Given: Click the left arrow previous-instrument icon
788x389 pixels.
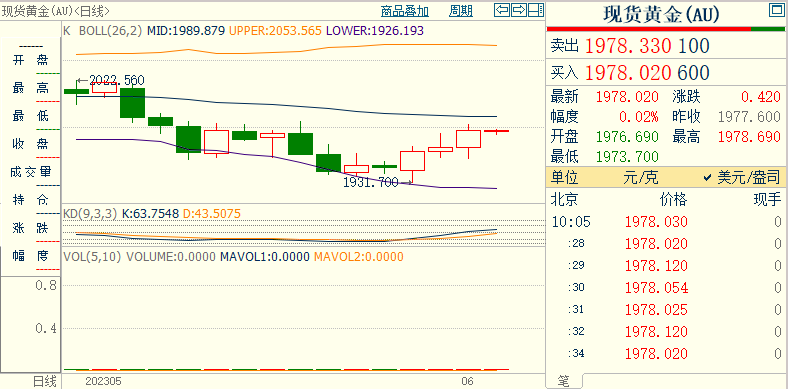Looking at the screenshot, I should tap(502, 10).
